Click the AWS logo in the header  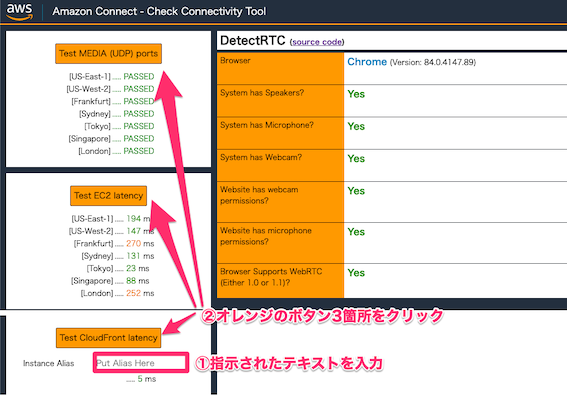point(20,11)
